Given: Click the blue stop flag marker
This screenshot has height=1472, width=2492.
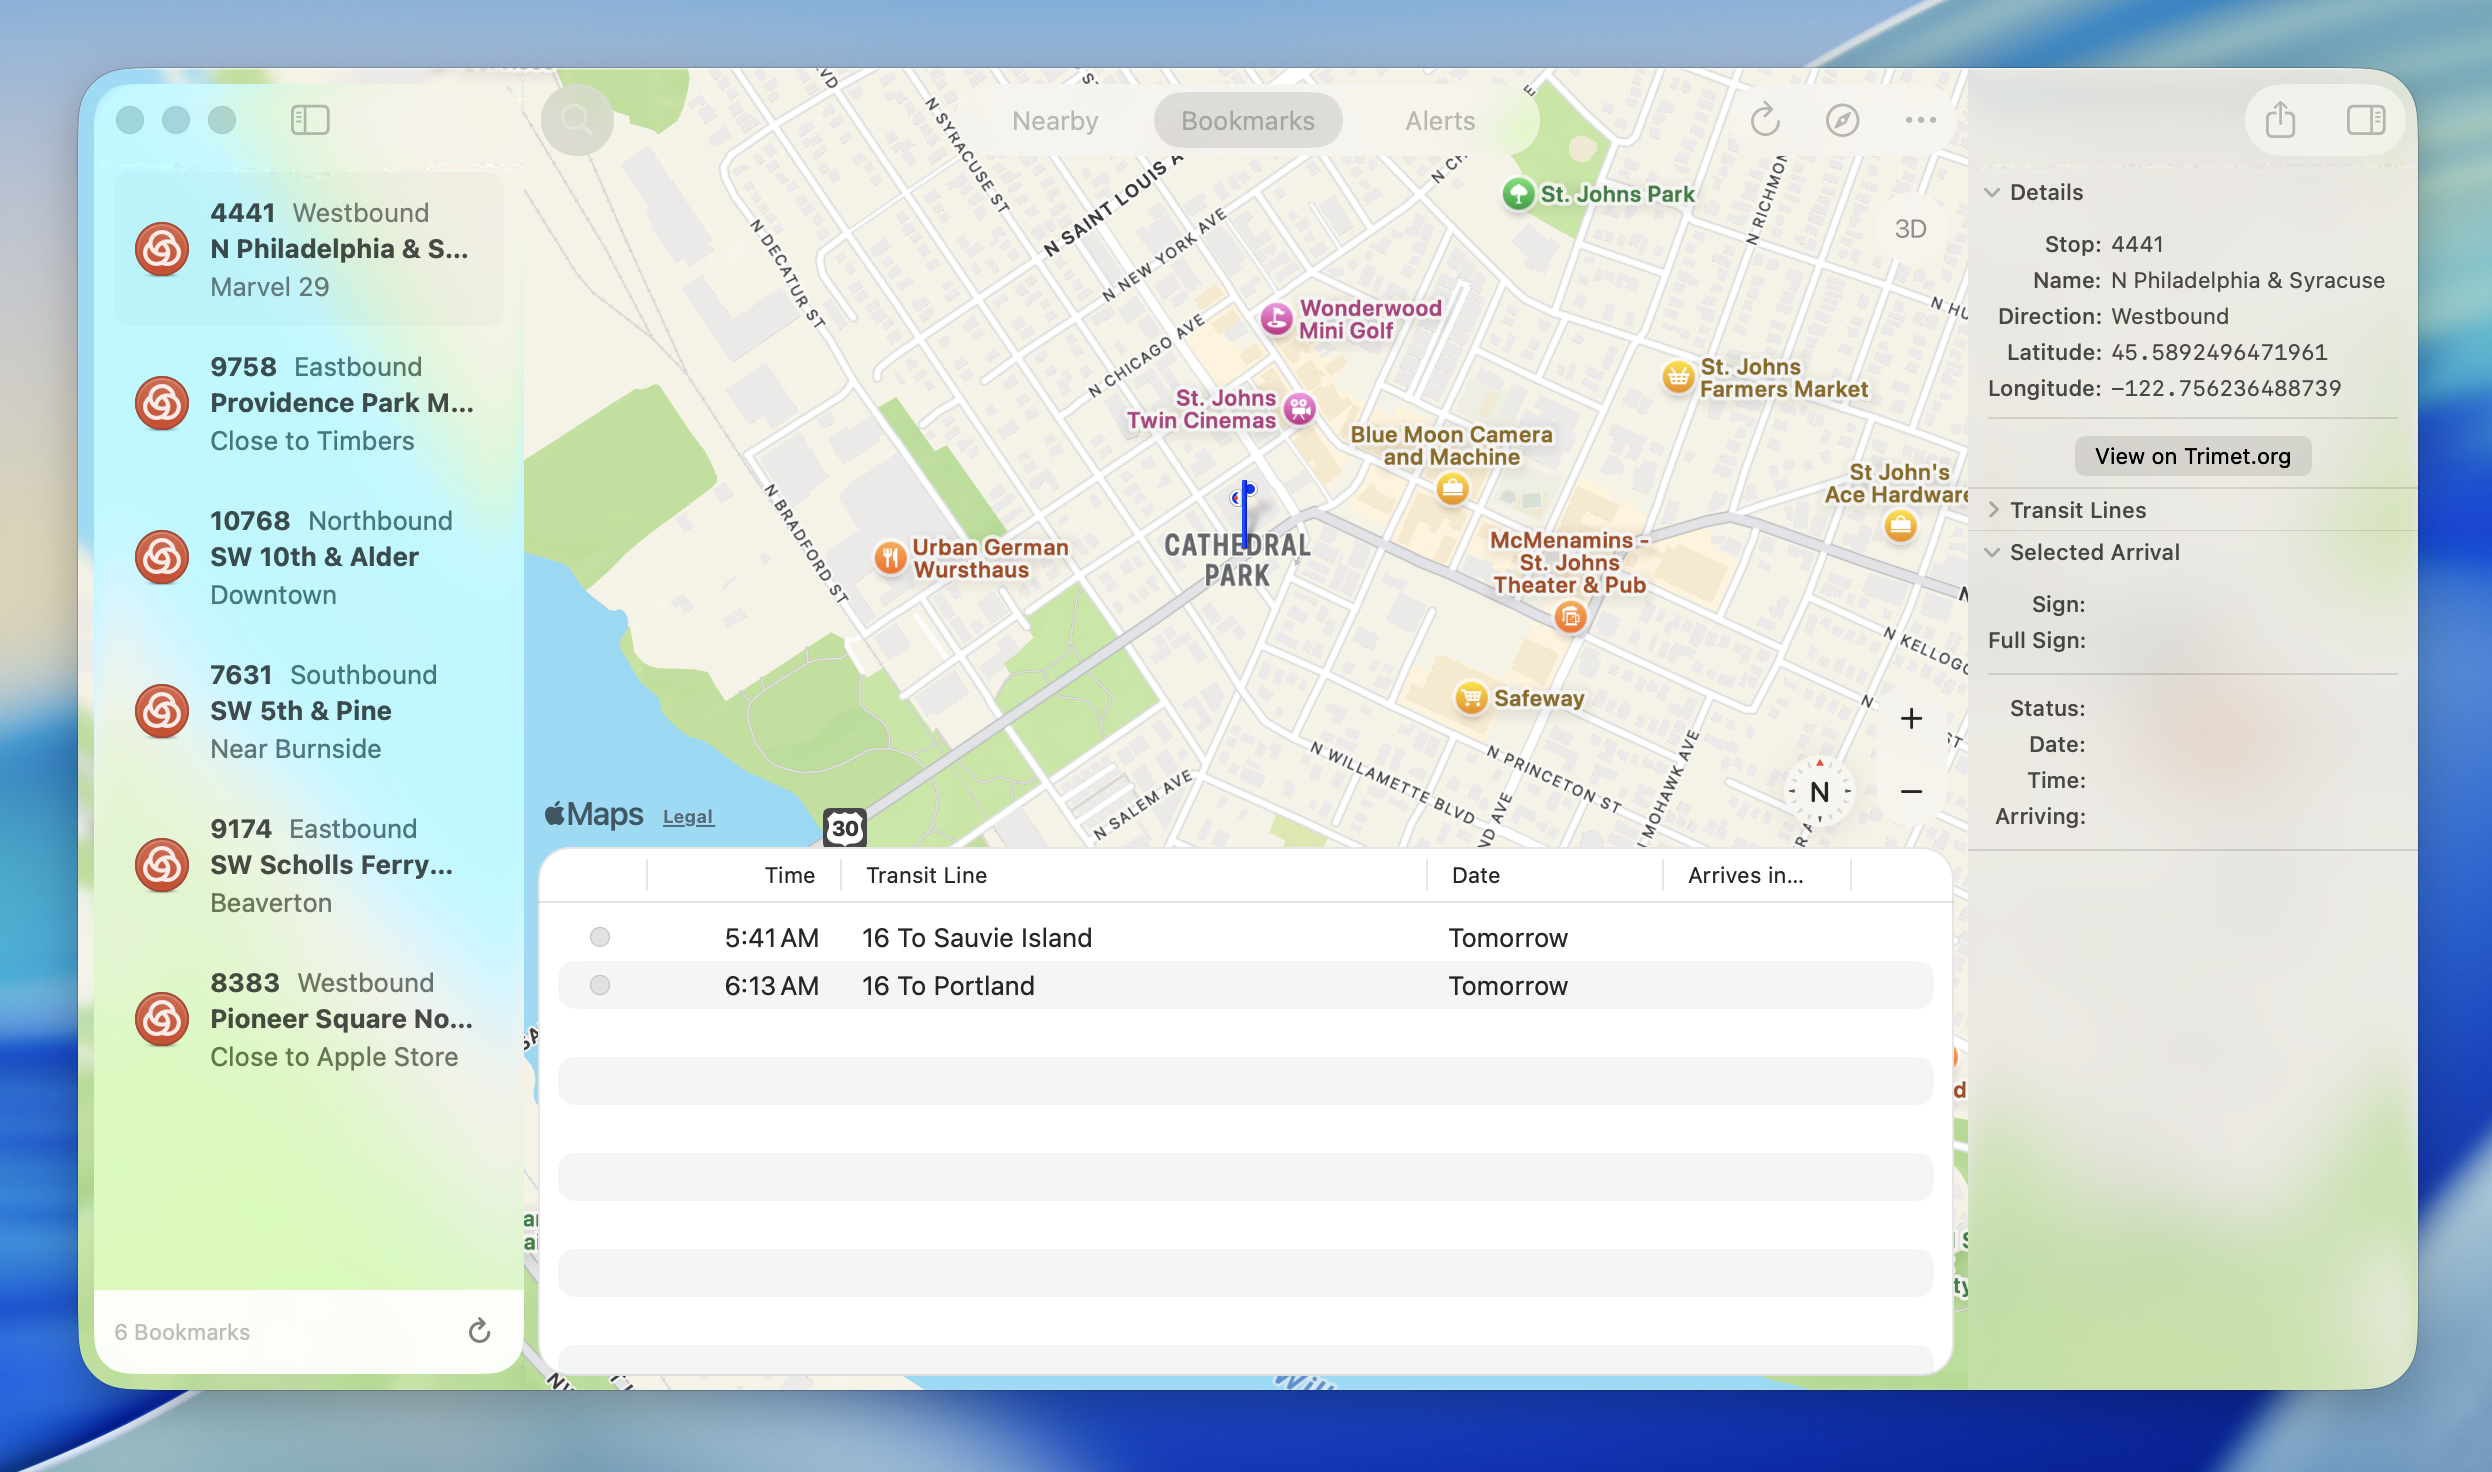Looking at the screenshot, I should tap(1244, 512).
